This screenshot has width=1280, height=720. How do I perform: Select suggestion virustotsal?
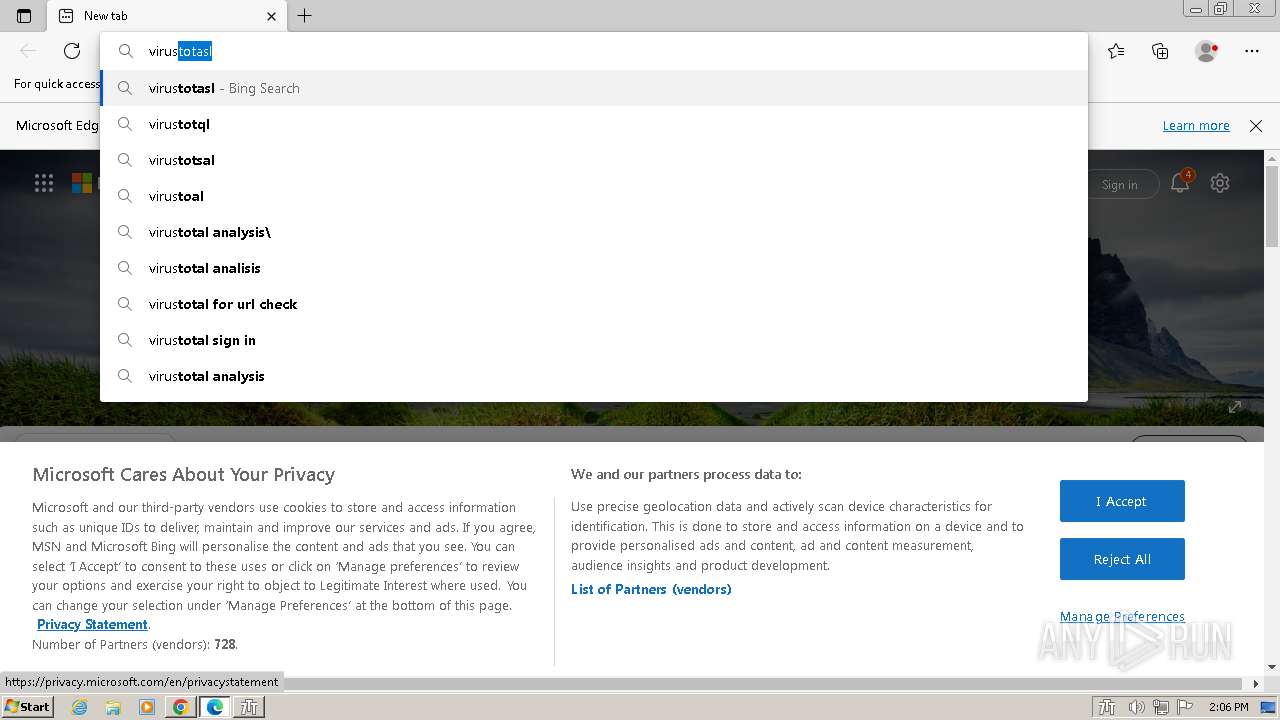(x=594, y=160)
